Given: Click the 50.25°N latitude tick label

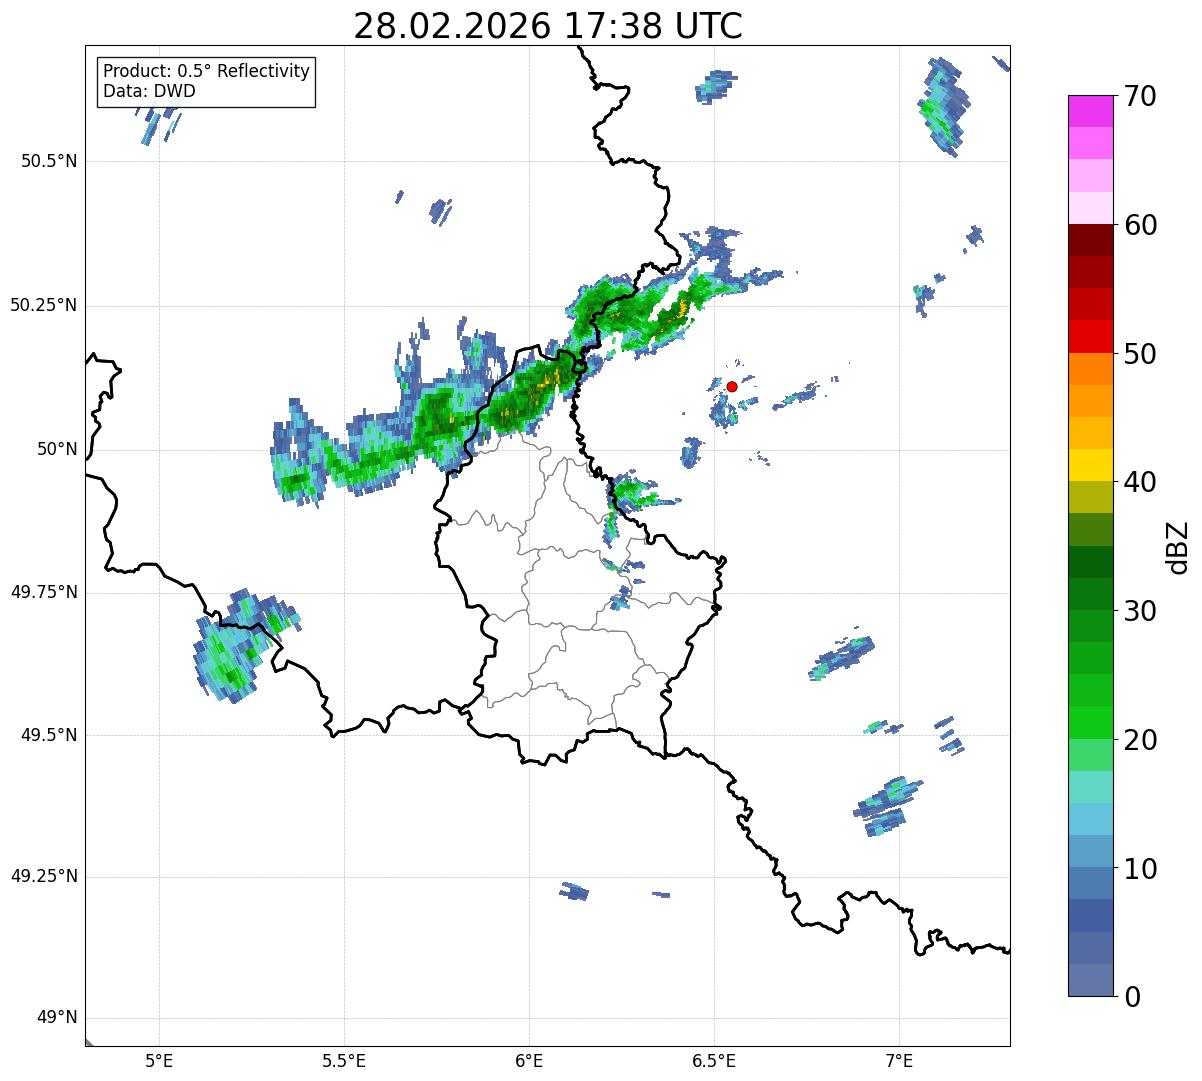Looking at the screenshot, I should coord(43,306).
